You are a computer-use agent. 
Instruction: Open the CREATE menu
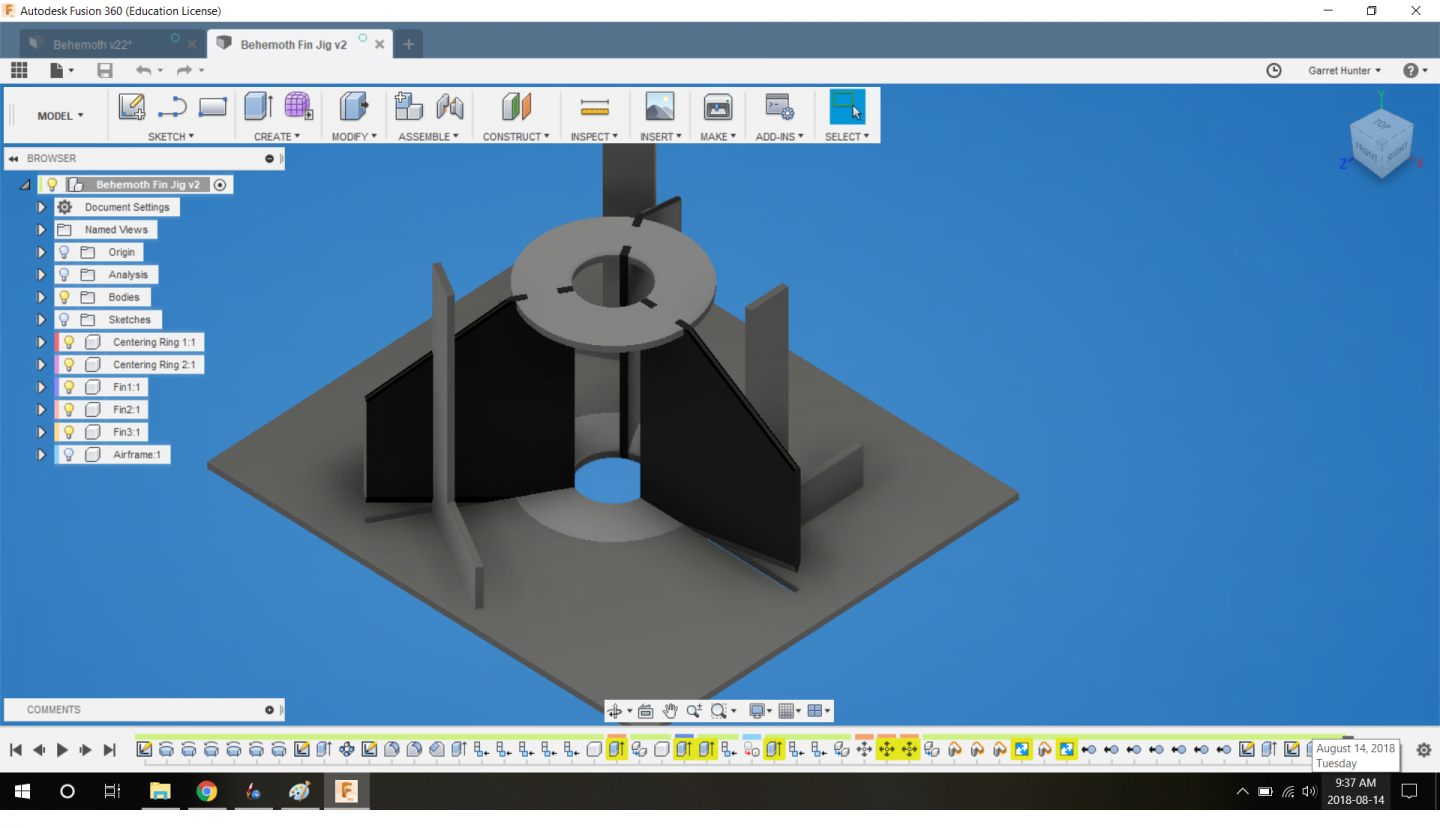point(277,136)
